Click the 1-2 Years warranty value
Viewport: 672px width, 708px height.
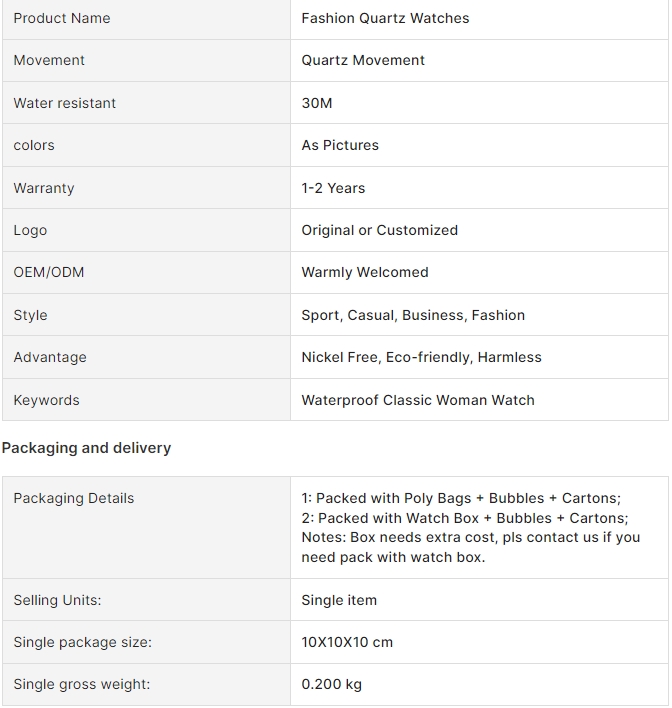333,188
